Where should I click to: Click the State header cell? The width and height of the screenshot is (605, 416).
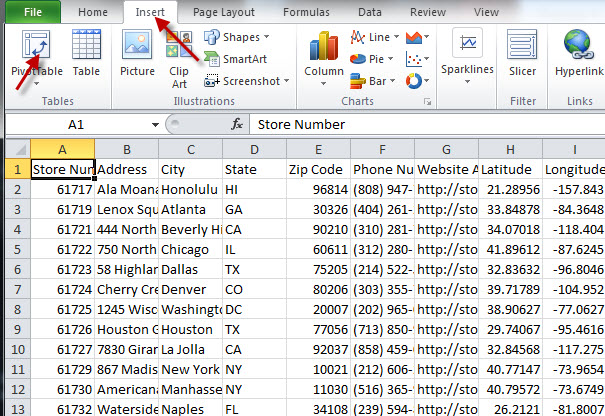tap(255, 169)
